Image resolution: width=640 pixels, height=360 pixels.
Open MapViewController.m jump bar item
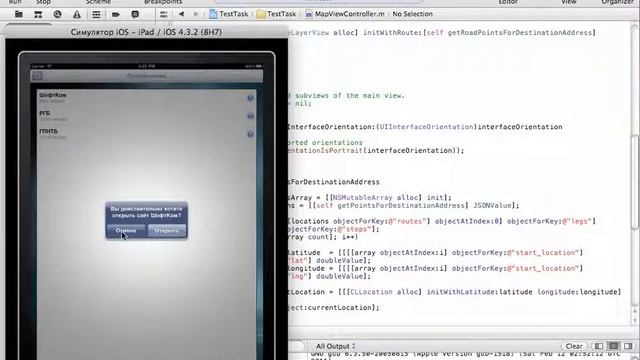[345, 14]
